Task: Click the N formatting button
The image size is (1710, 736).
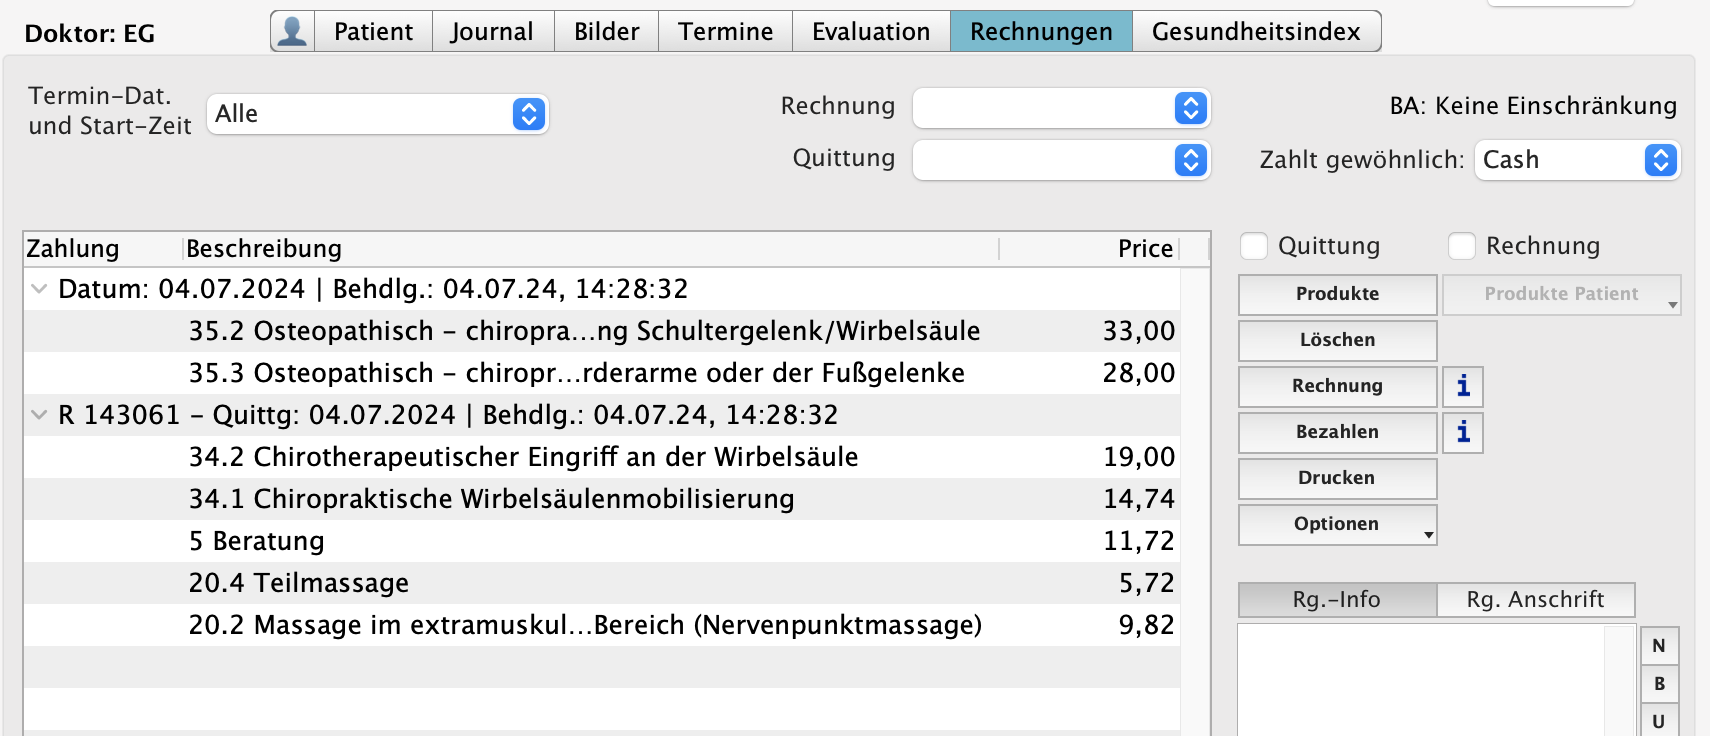Action: pyautogui.click(x=1659, y=646)
